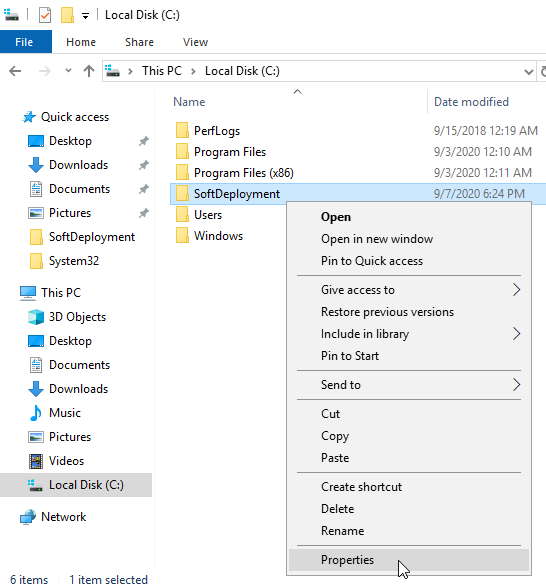
Task: Sort by the Date modified column header
Action: click(471, 102)
